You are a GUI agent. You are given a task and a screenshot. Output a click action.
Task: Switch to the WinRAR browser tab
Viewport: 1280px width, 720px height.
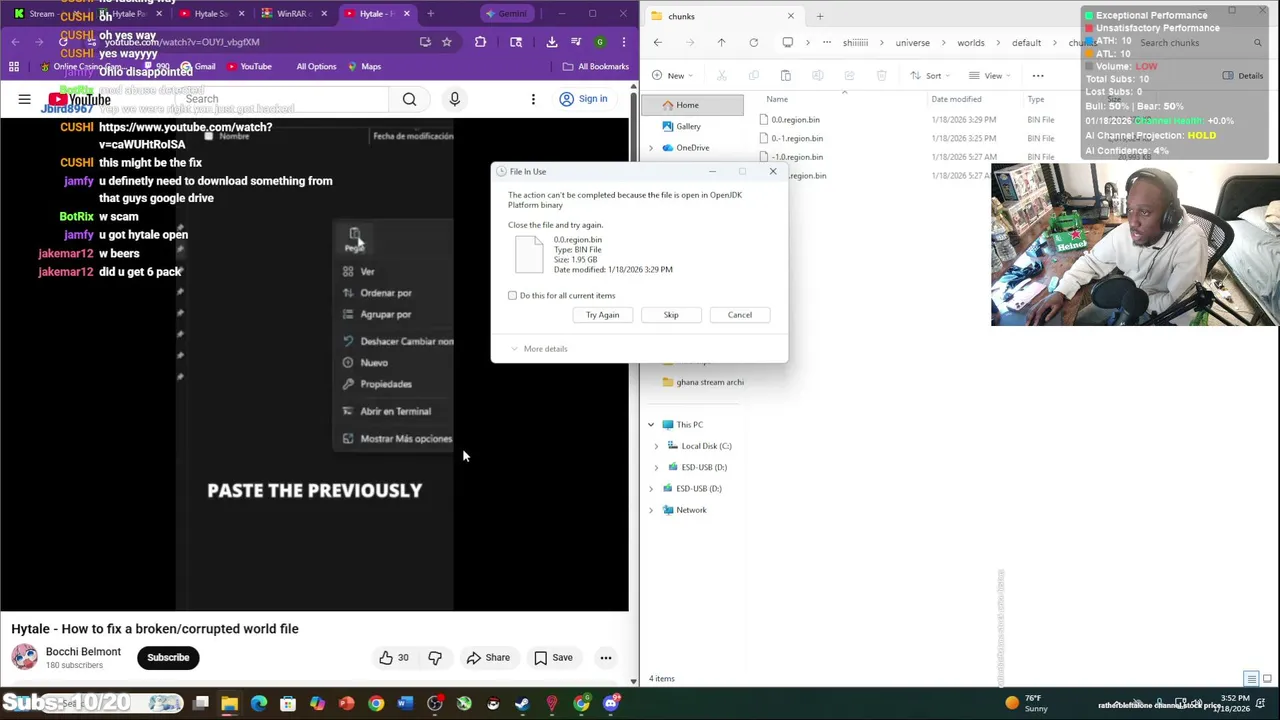tap(292, 14)
